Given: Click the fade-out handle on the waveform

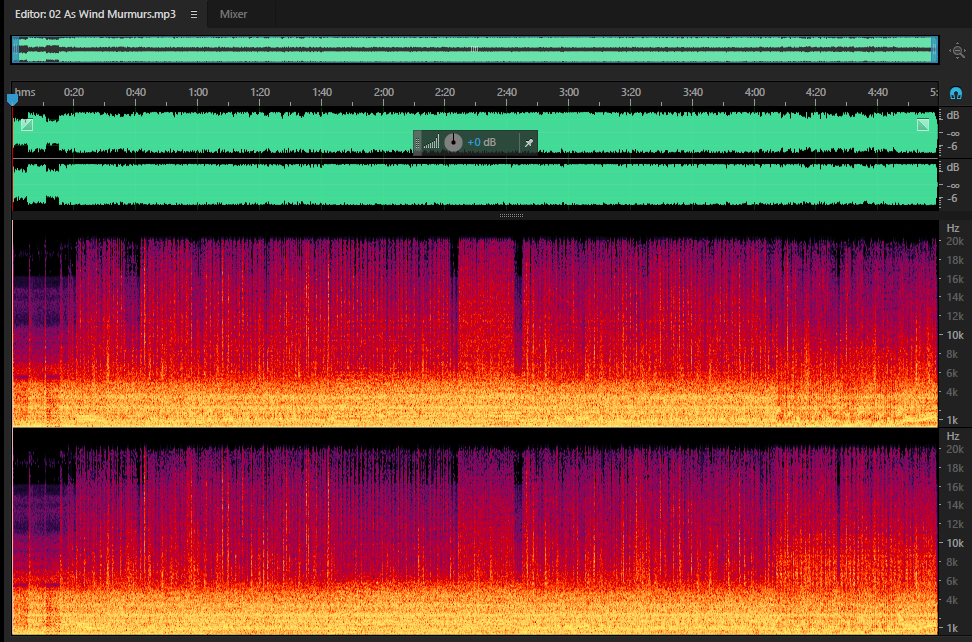Looking at the screenshot, I should [x=923, y=125].
